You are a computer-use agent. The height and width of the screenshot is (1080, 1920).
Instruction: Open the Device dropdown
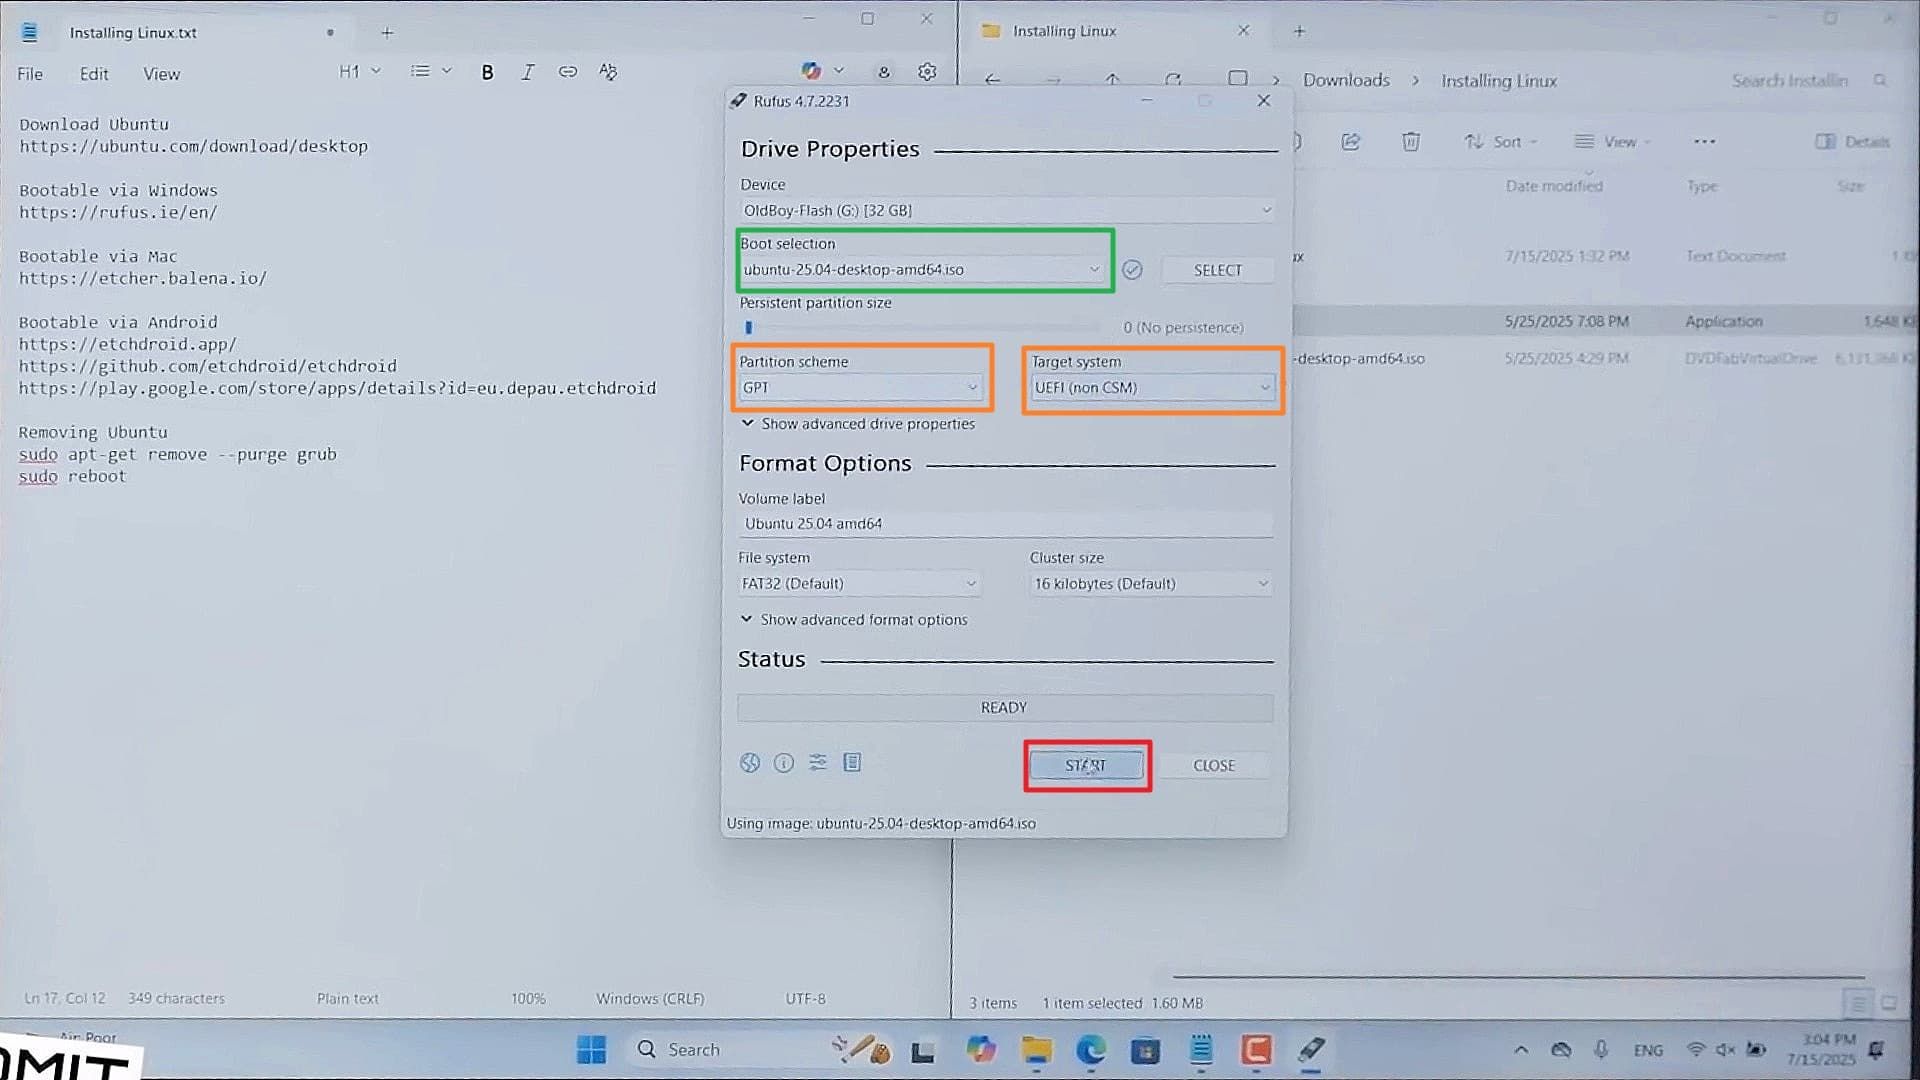tap(1005, 211)
